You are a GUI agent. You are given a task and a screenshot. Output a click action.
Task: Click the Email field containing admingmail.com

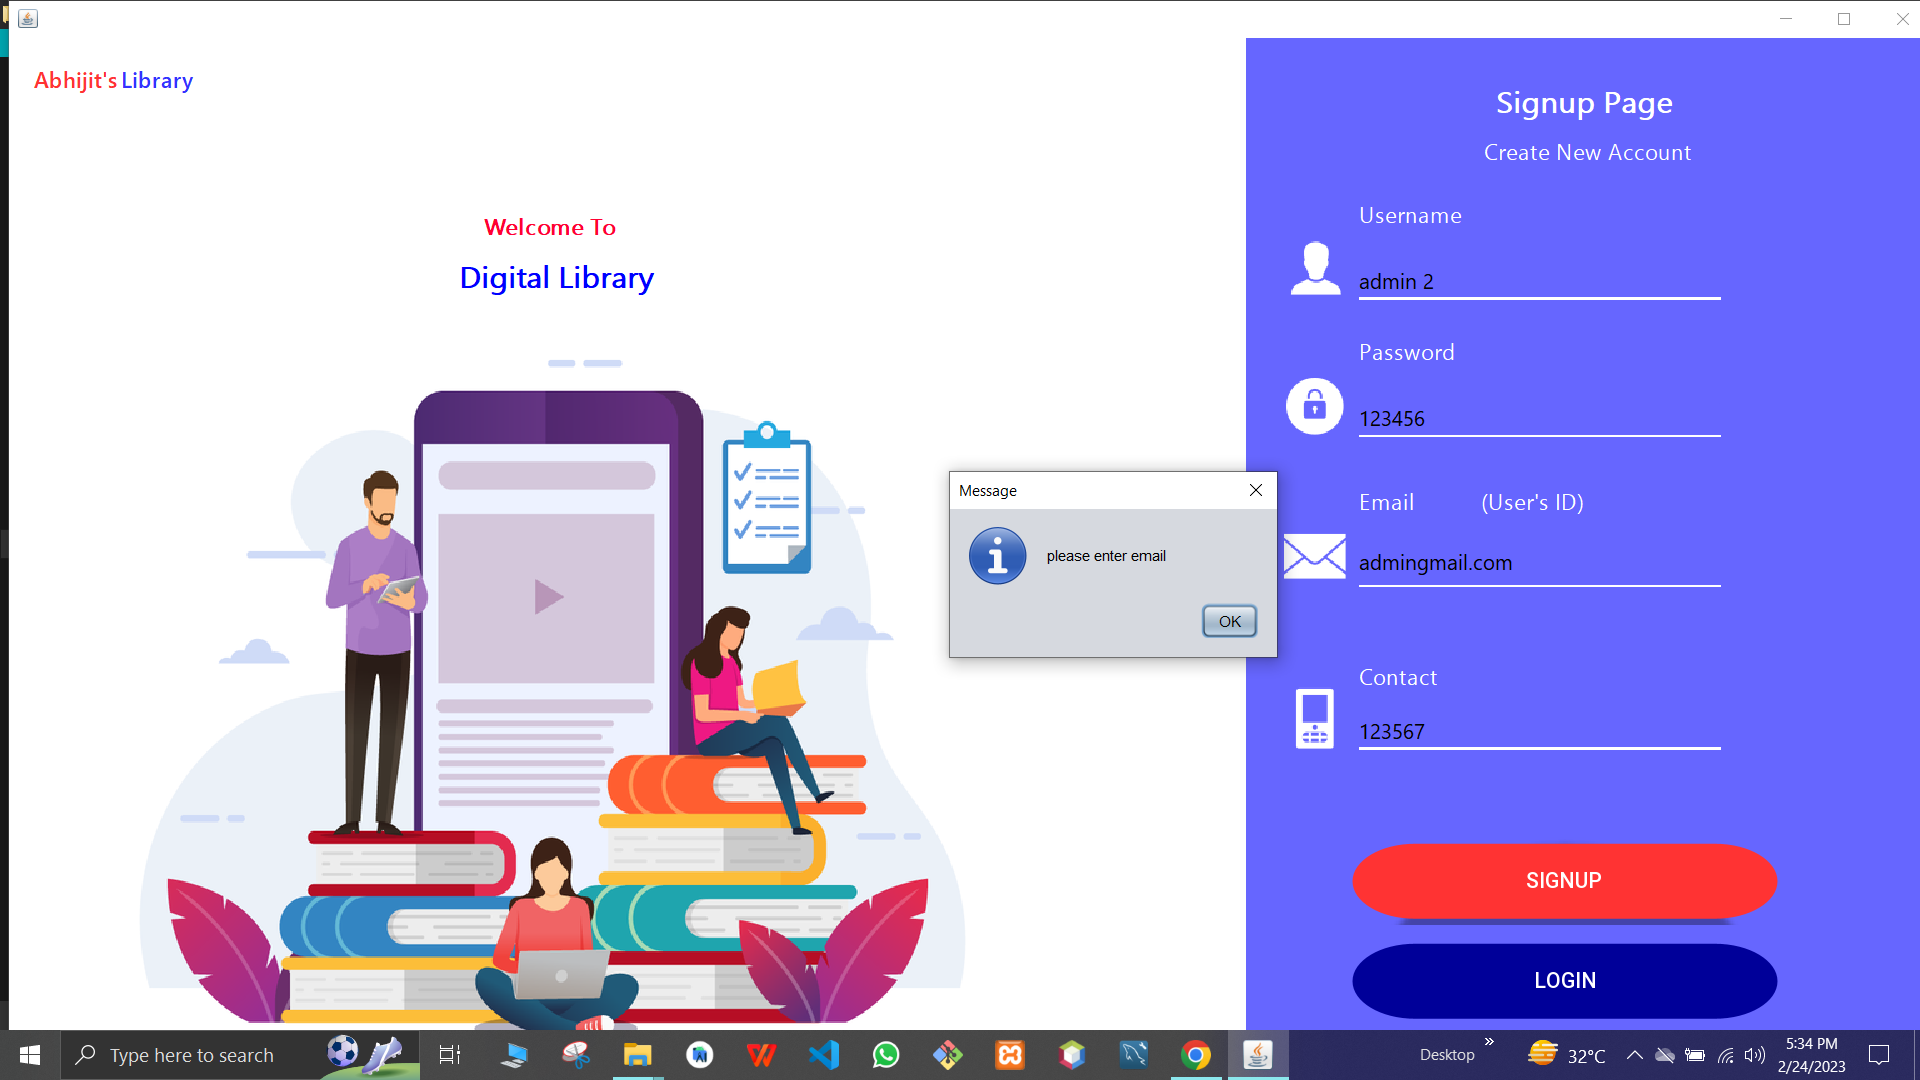click(1539, 563)
